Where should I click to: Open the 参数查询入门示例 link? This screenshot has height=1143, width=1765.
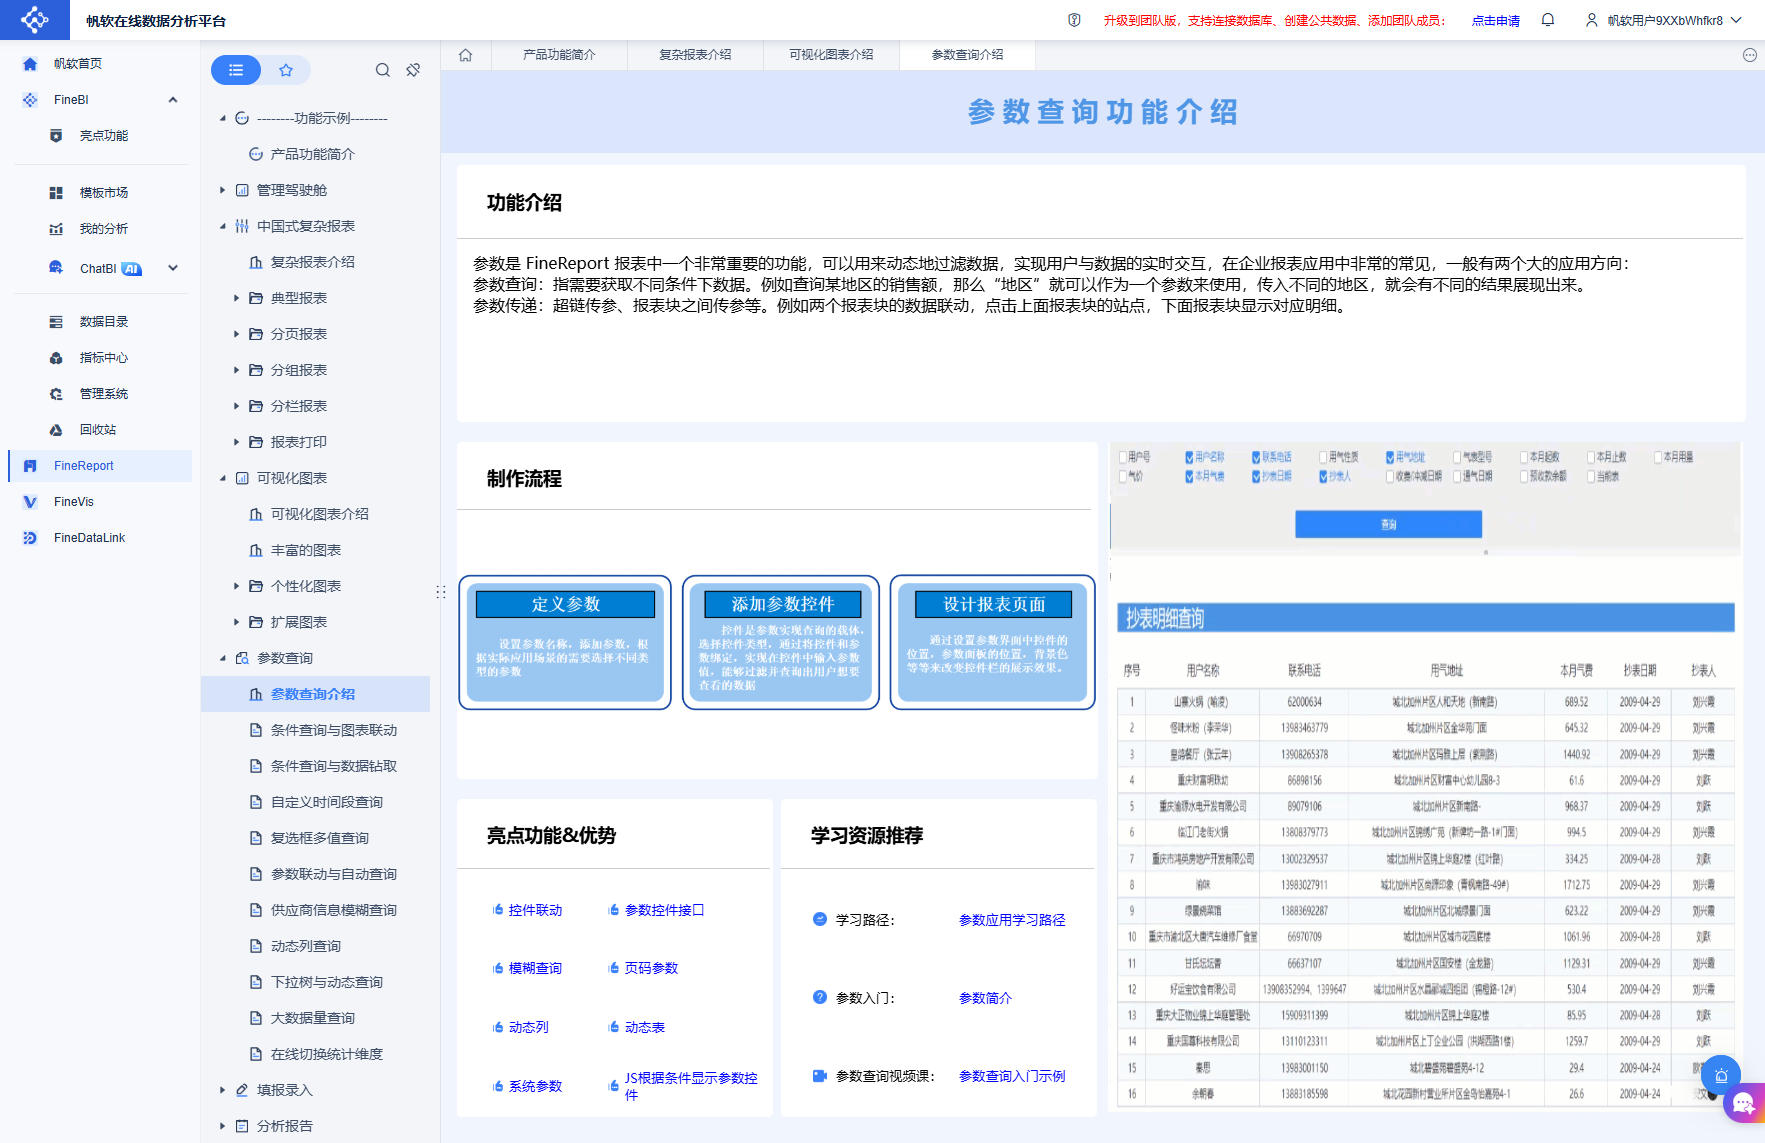pyautogui.click(x=1012, y=1076)
